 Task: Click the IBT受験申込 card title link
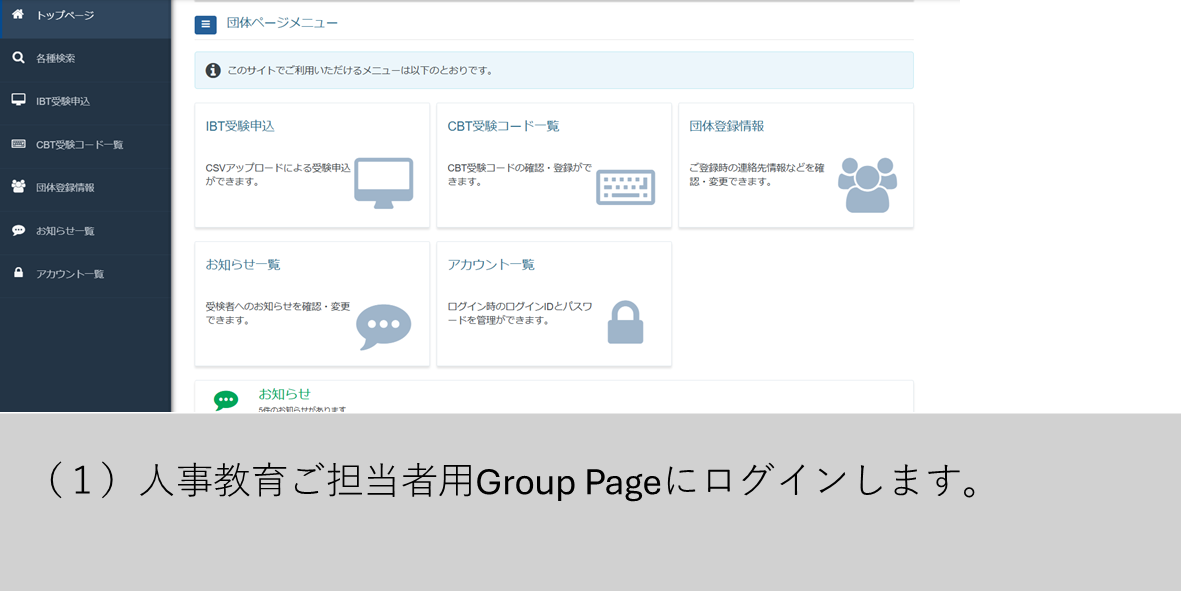(240, 126)
